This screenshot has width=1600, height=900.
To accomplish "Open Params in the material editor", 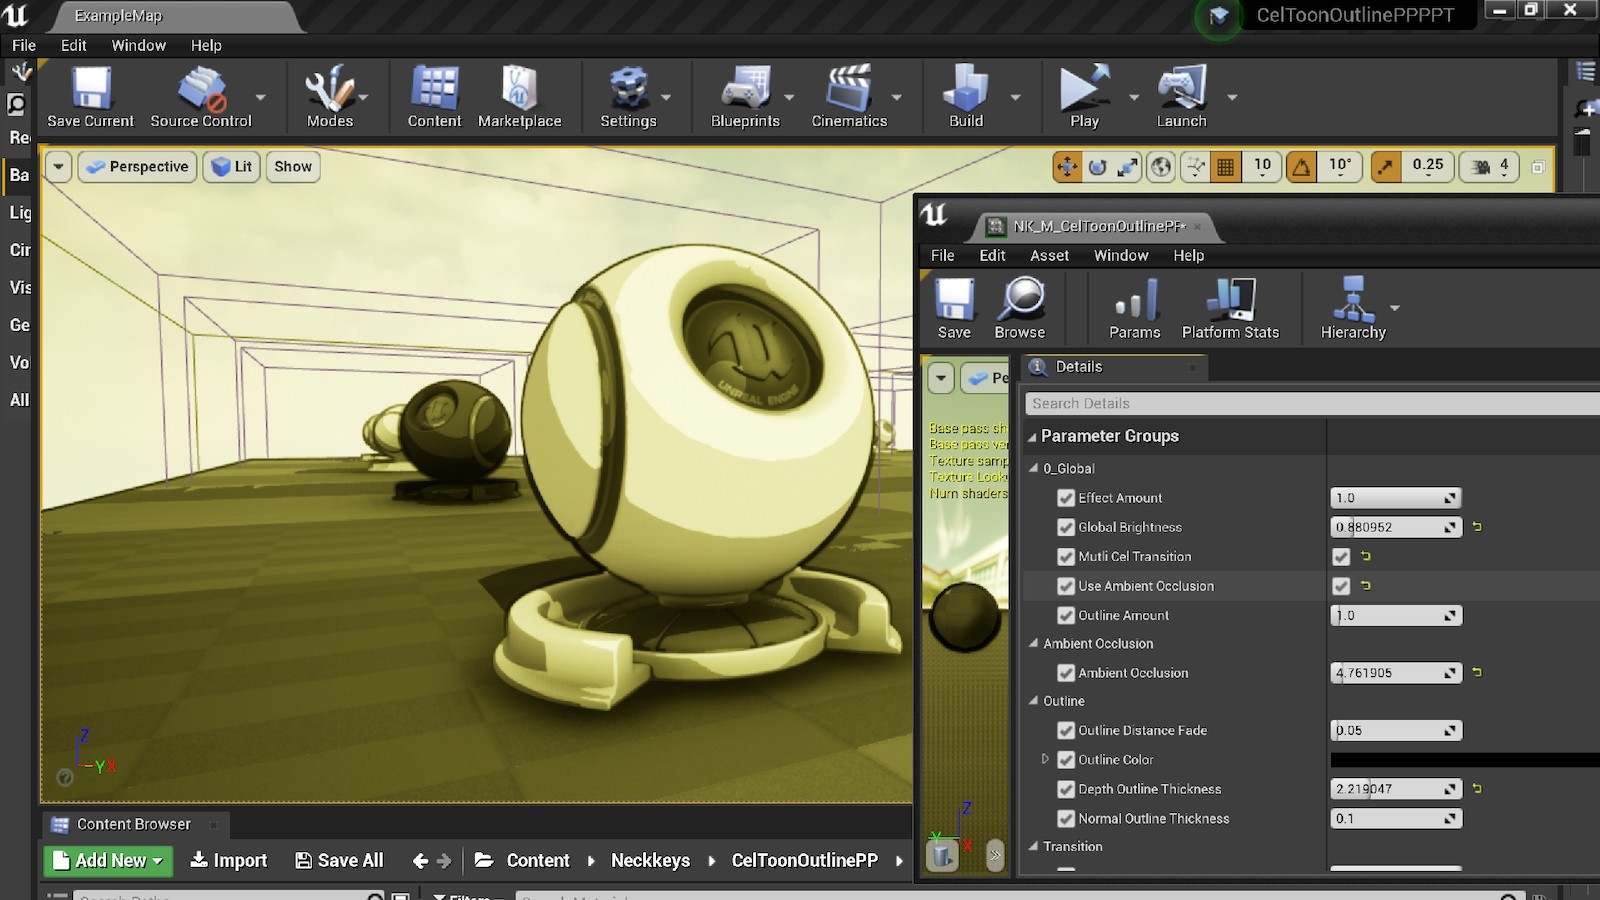I will click(x=1134, y=307).
